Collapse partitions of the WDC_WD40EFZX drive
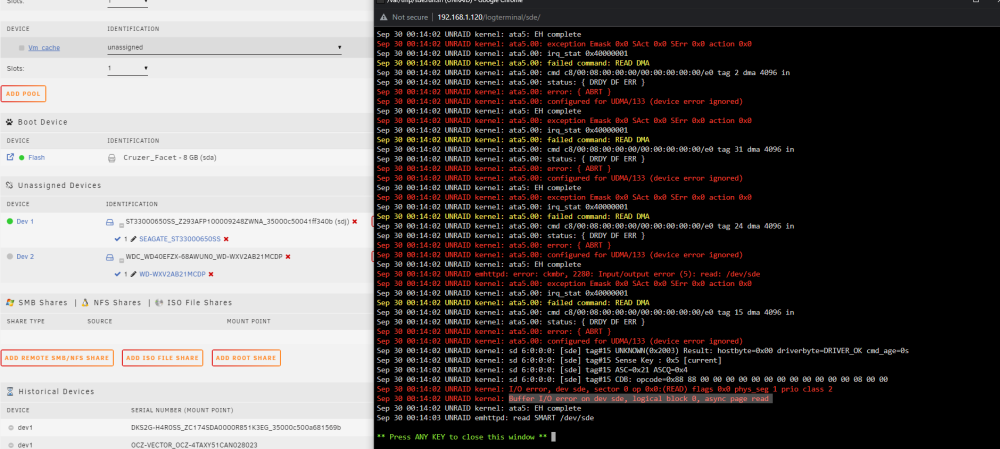The width and height of the screenshot is (1000, 449). coord(121,260)
